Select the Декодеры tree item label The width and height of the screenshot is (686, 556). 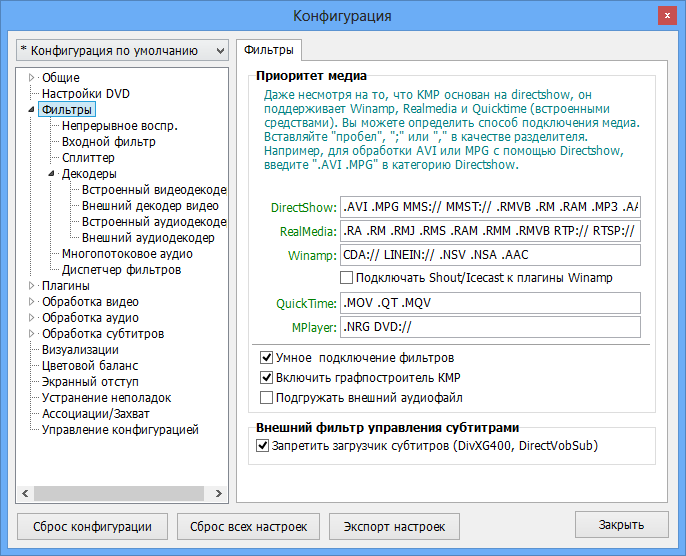[89, 174]
